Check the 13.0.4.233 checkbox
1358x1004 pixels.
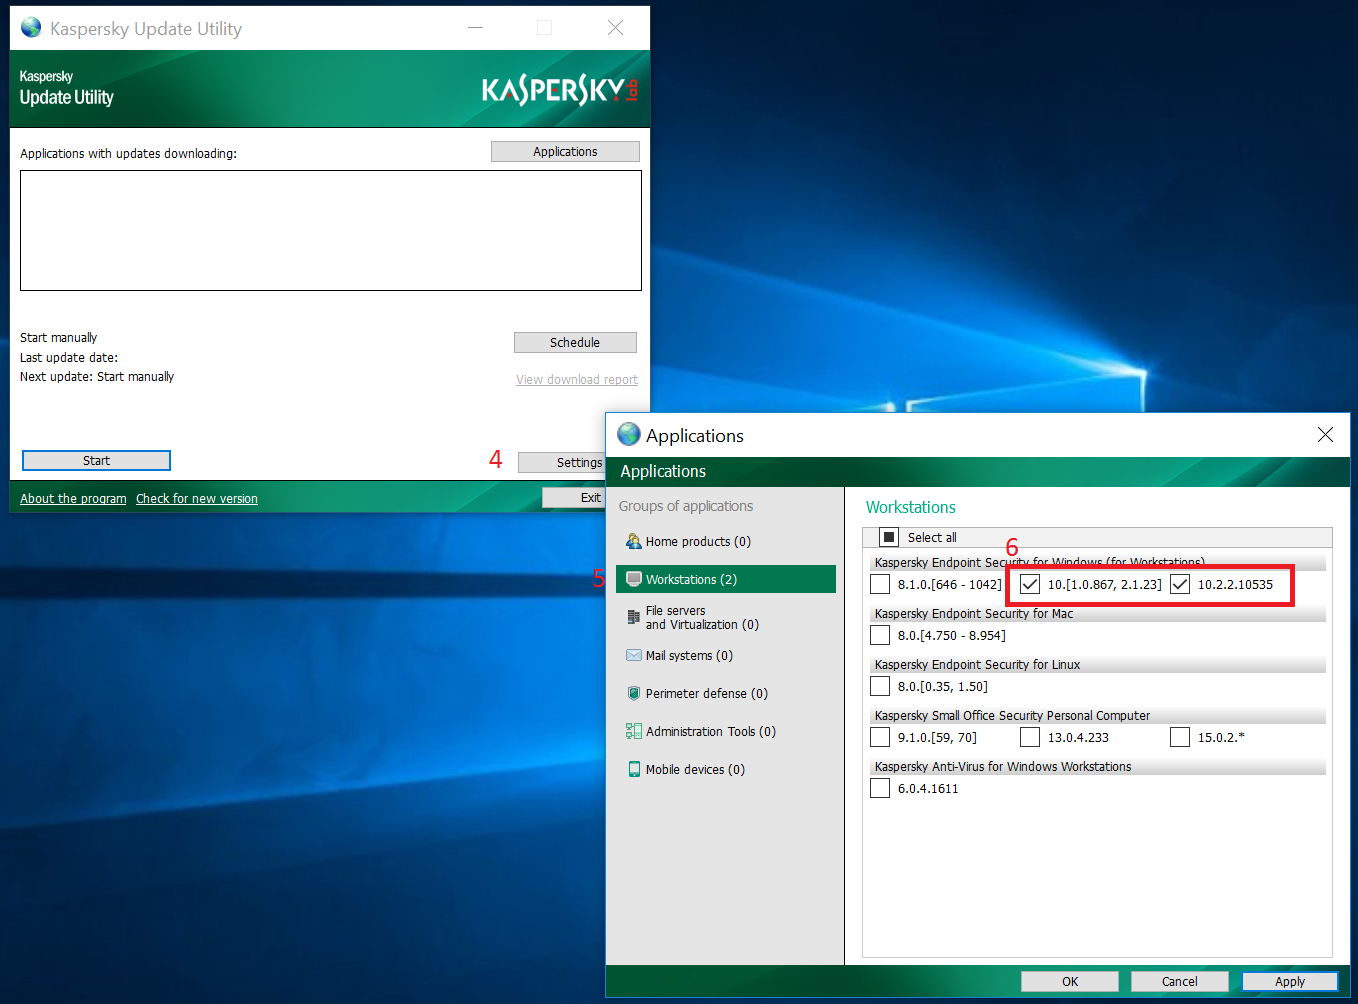tap(1030, 737)
